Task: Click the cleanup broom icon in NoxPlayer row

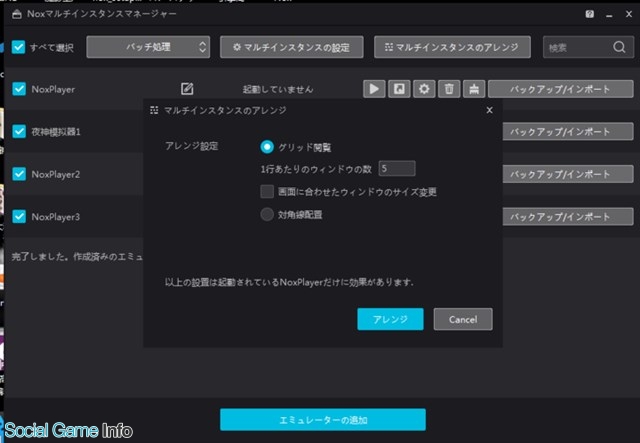Action: pyautogui.click(x=474, y=89)
